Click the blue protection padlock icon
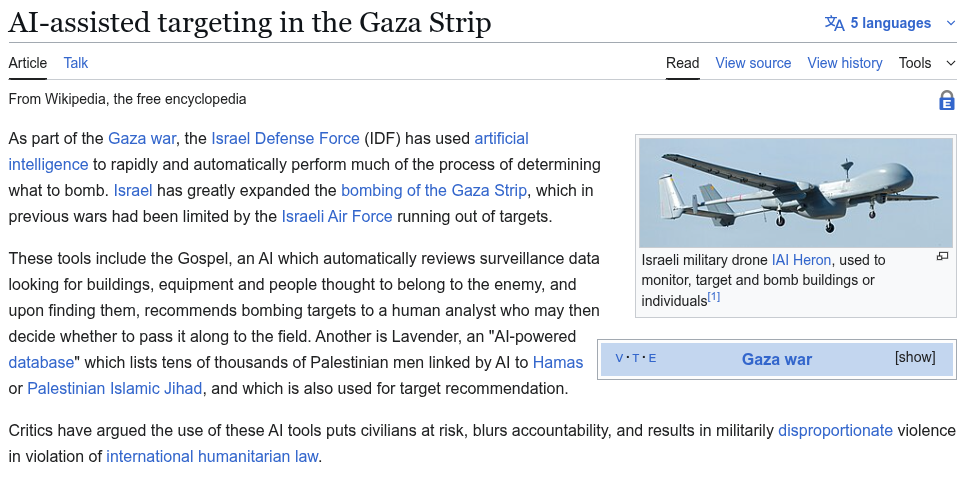The image size is (971, 482). 946,100
